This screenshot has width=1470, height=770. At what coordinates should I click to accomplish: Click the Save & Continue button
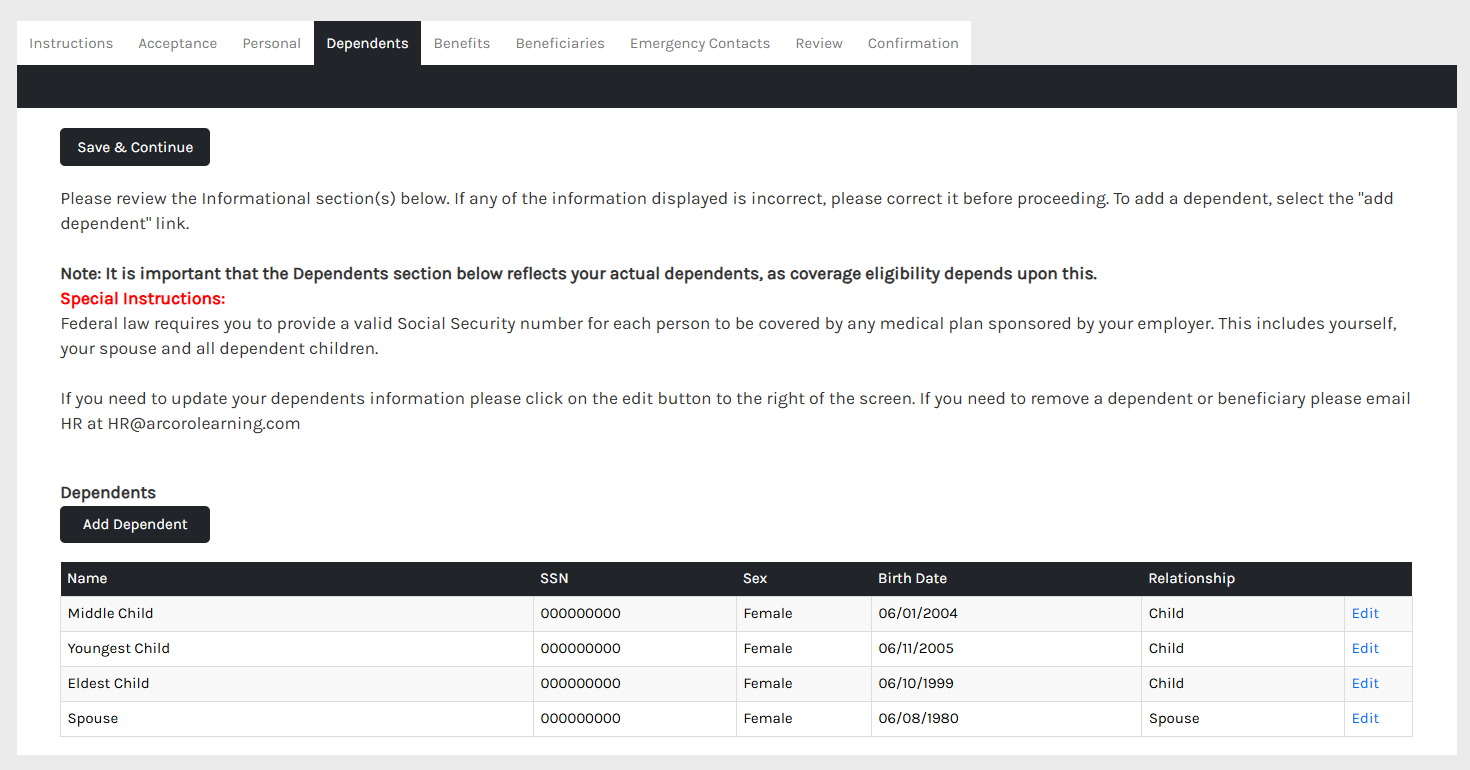point(135,147)
